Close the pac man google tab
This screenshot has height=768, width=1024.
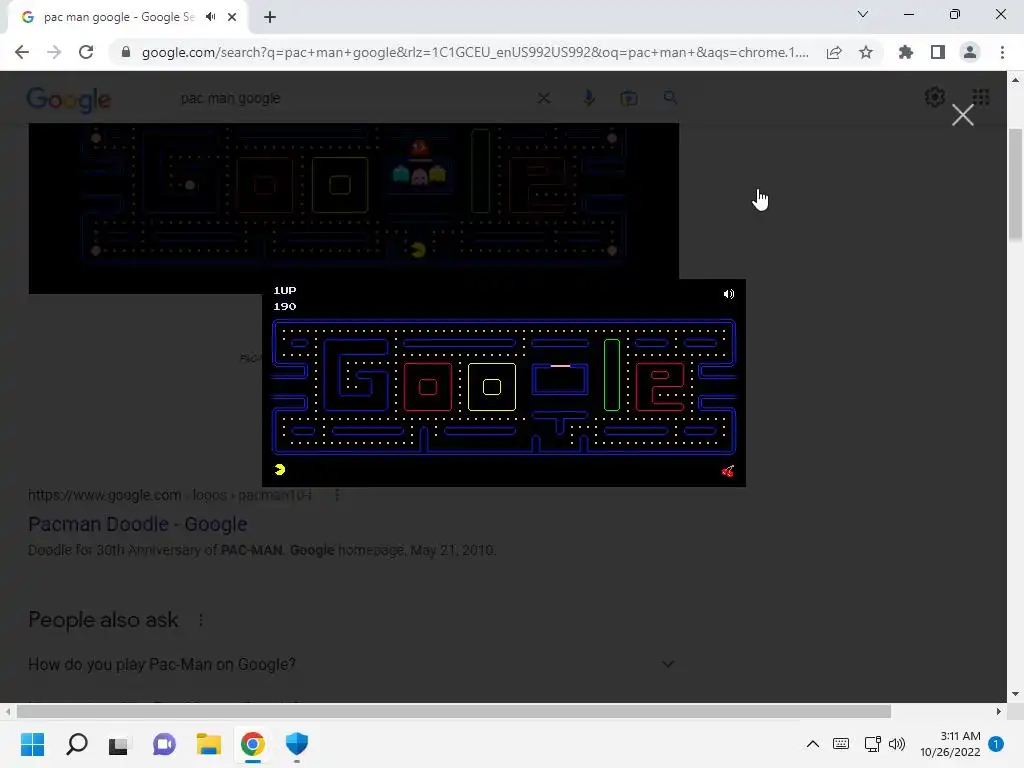pyautogui.click(x=232, y=17)
